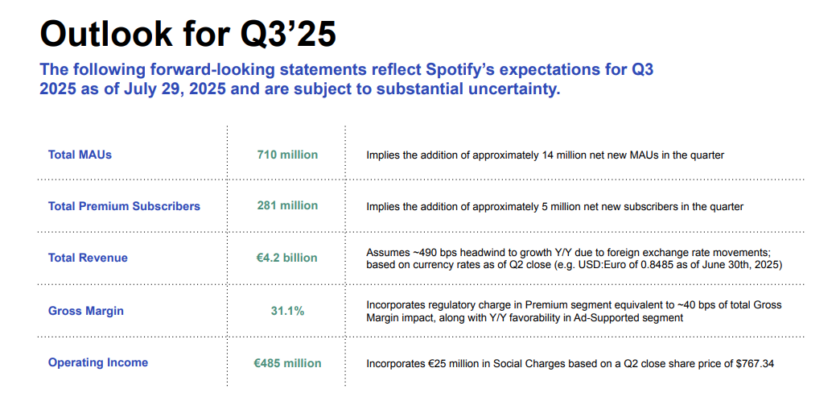
Task: Click the 'Total MAUs' row label
Action: click(x=80, y=155)
